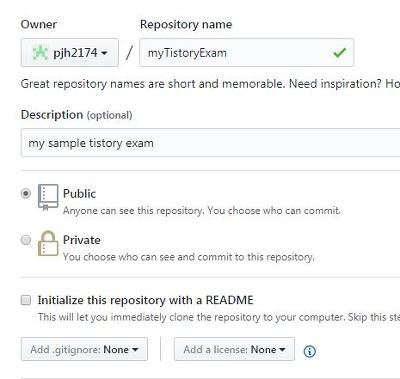Click the Description field with my sample tistory exam
Viewport: 400px width, 379px height.
click(211, 143)
